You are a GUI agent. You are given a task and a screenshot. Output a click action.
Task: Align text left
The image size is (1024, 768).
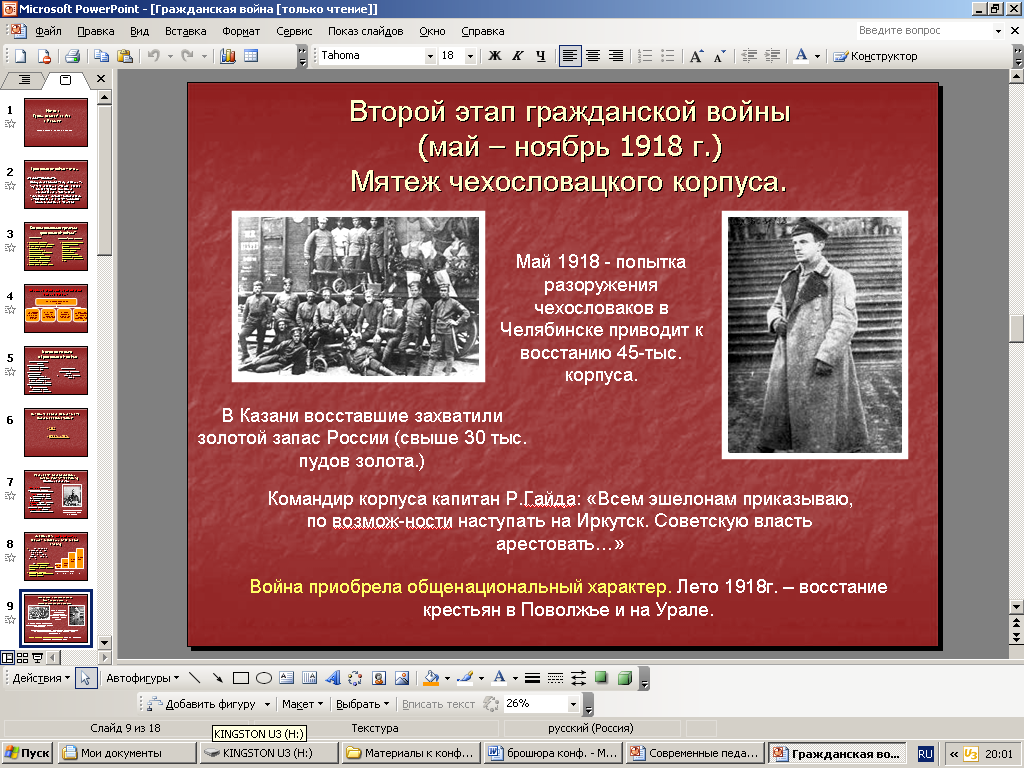tap(569, 56)
